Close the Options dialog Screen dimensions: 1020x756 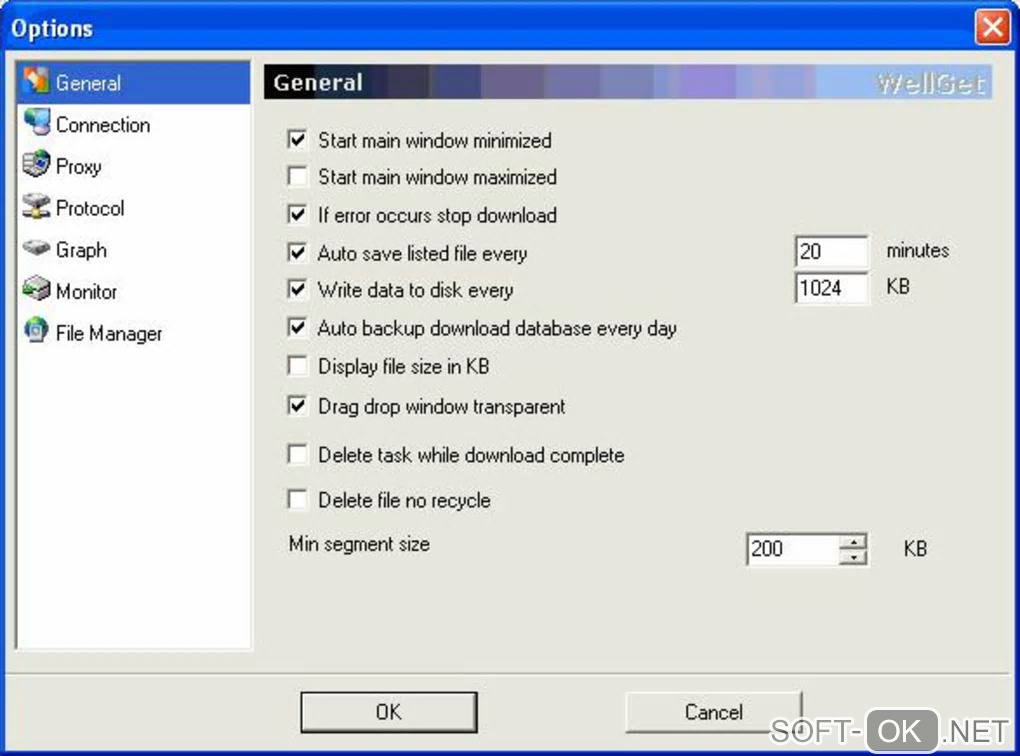coord(992,27)
